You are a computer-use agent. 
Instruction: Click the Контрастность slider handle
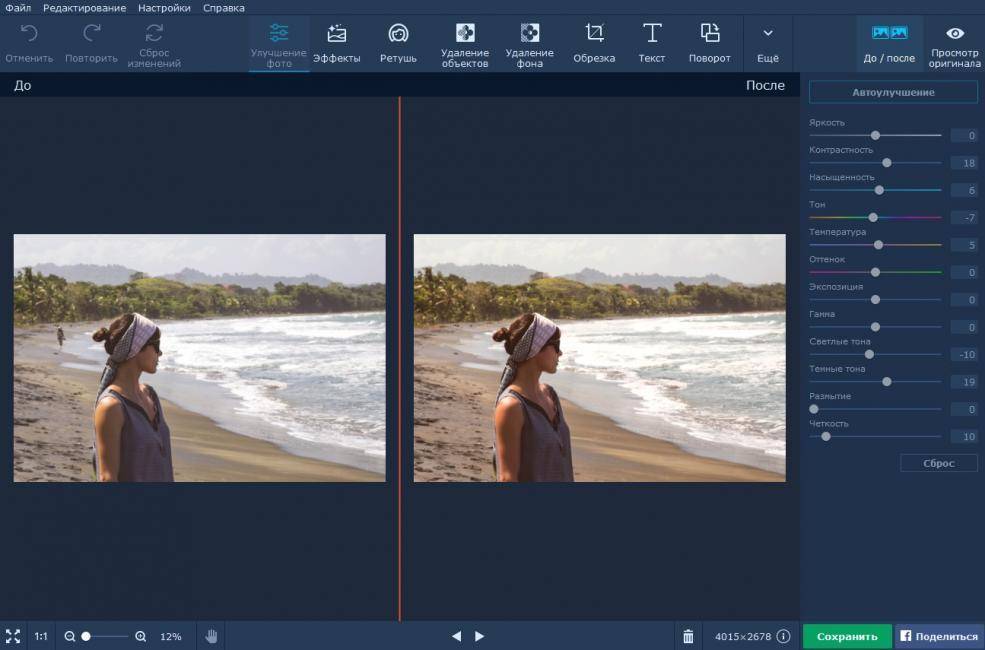[x=886, y=163]
